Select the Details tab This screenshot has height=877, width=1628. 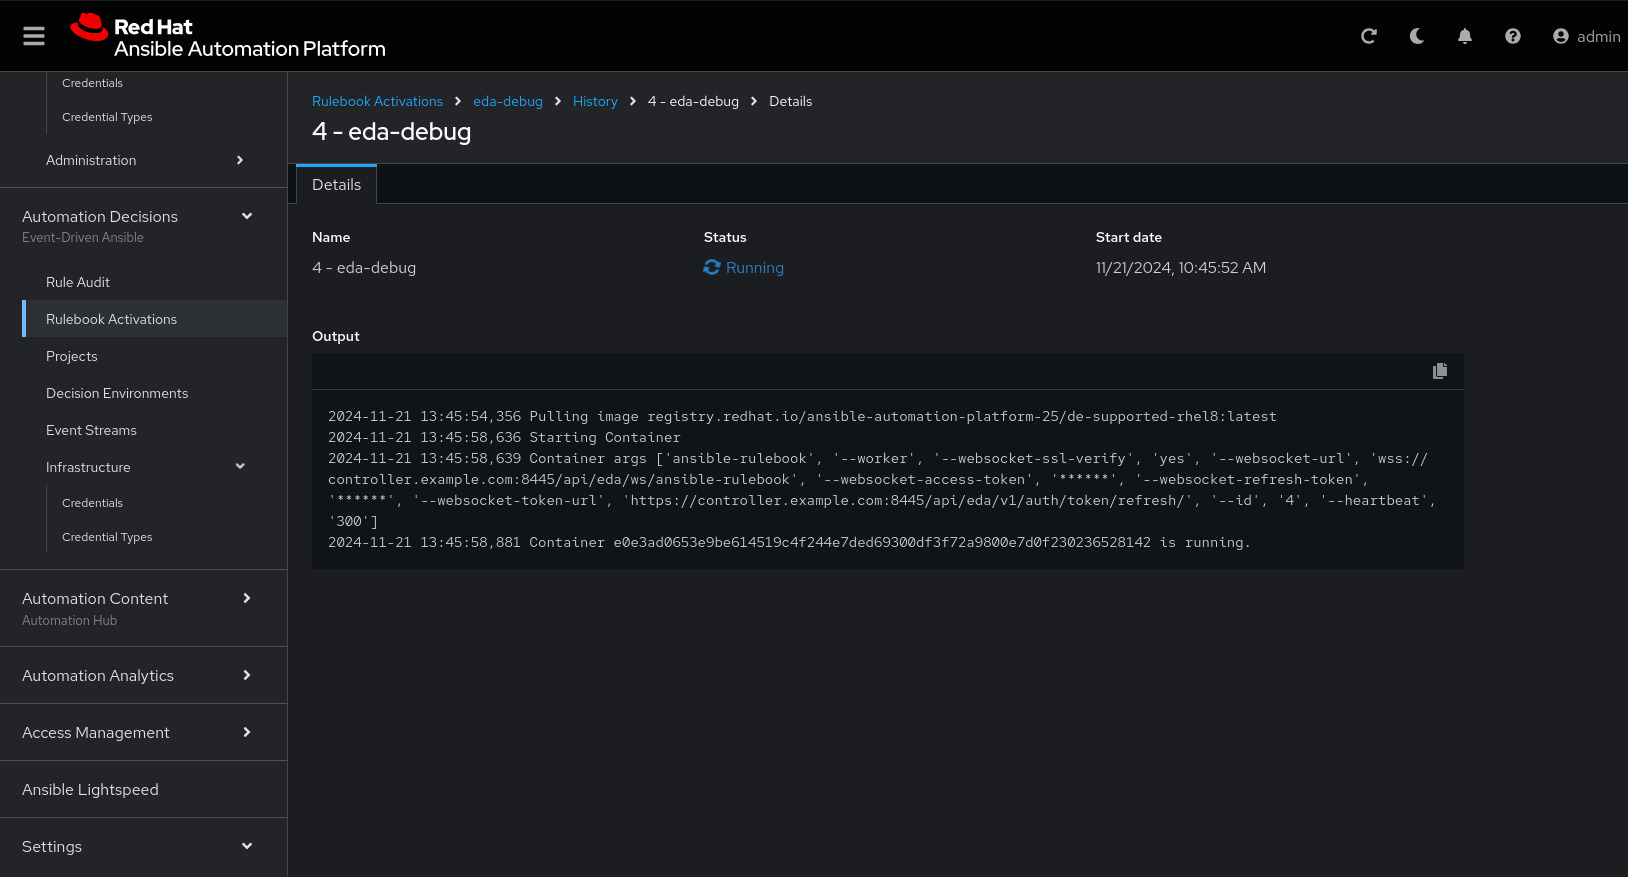336,185
